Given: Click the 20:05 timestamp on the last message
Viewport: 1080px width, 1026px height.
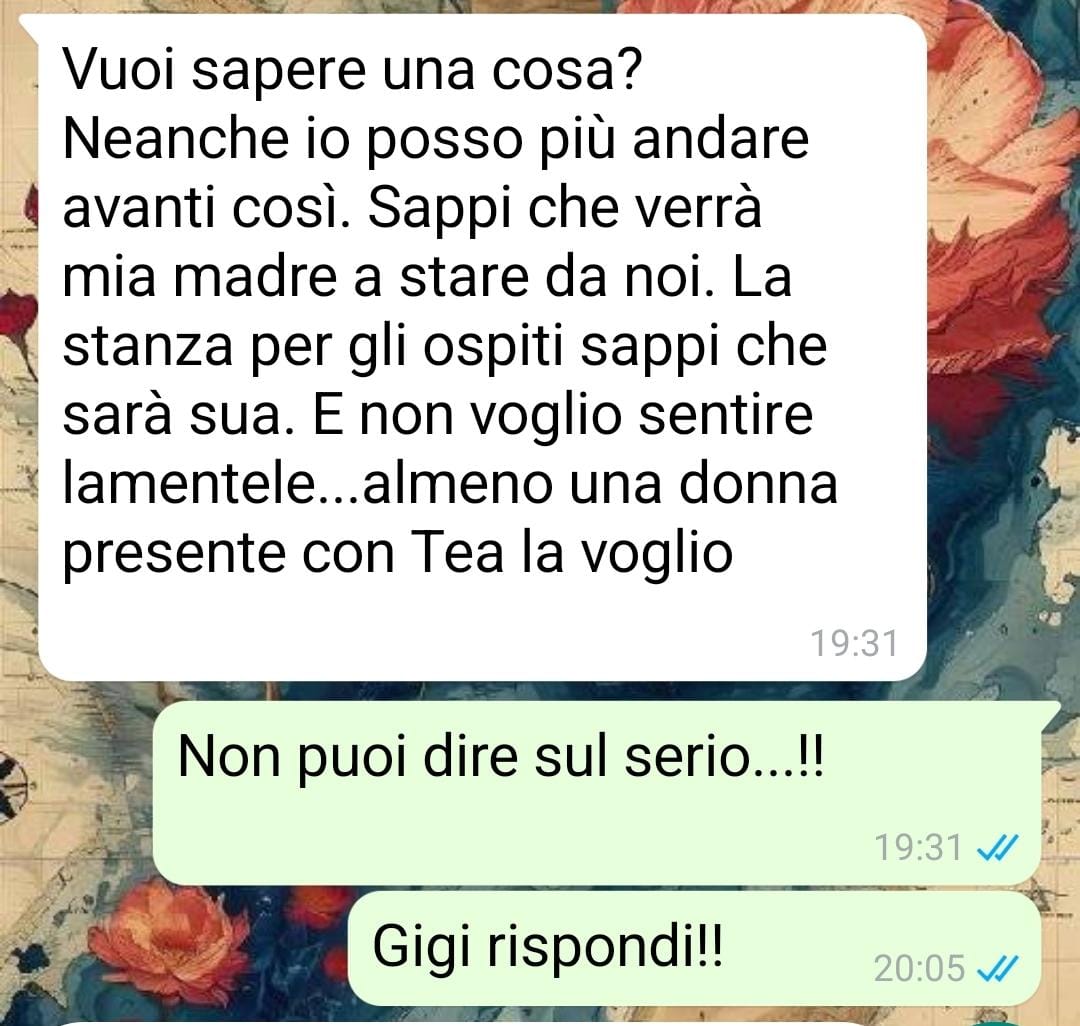Looking at the screenshot, I should [919, 969].
